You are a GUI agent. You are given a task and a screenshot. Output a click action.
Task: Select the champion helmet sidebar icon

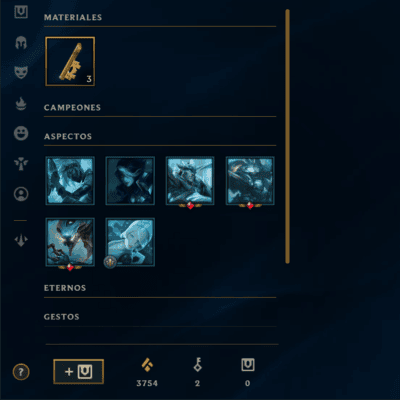[21, 43]
